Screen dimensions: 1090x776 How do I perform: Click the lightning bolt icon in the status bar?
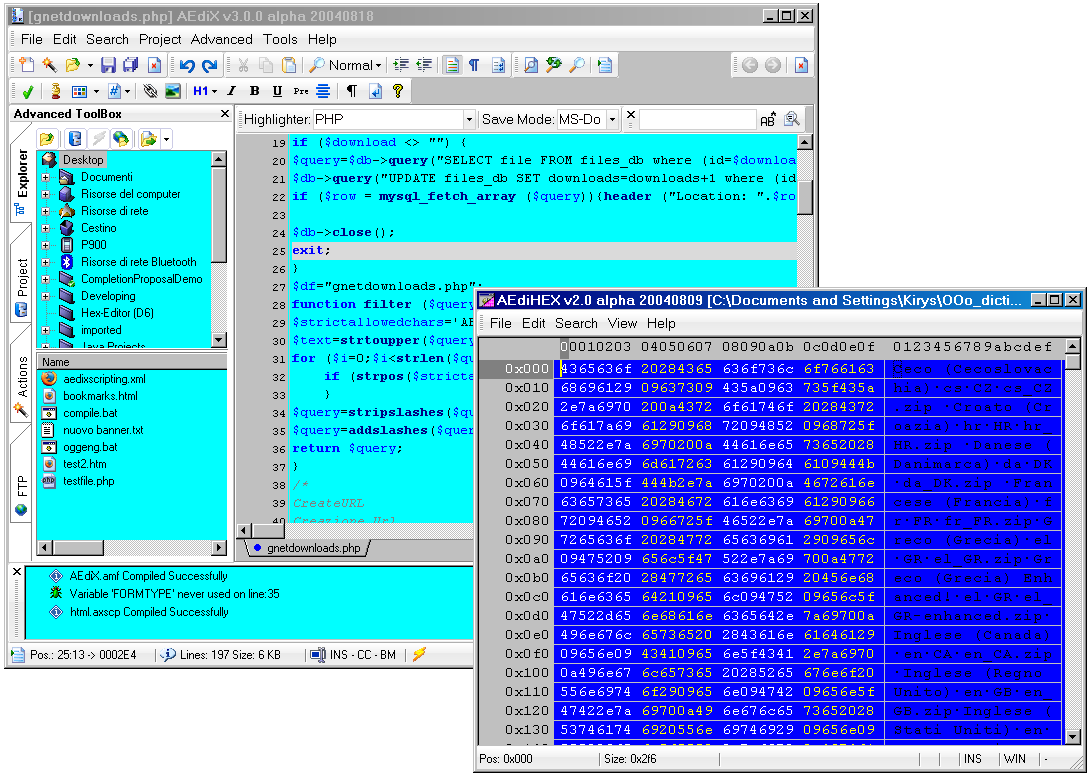(x=419, y=654)
